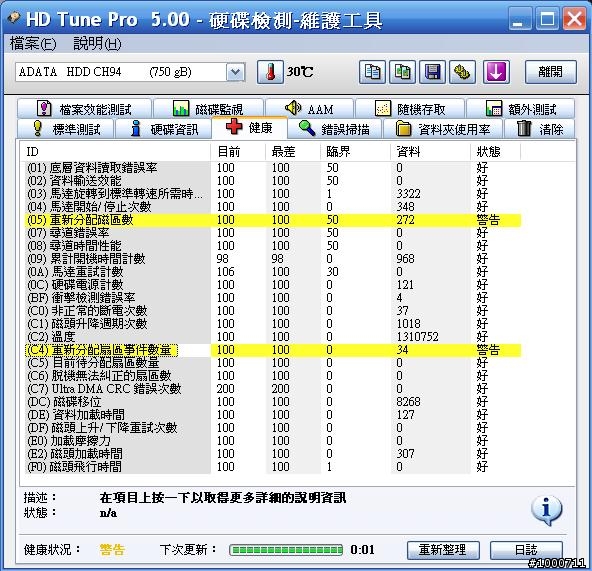Select row (DC) 磁碟移位
Screen dimensions: 592x571
tap(273, 402)
